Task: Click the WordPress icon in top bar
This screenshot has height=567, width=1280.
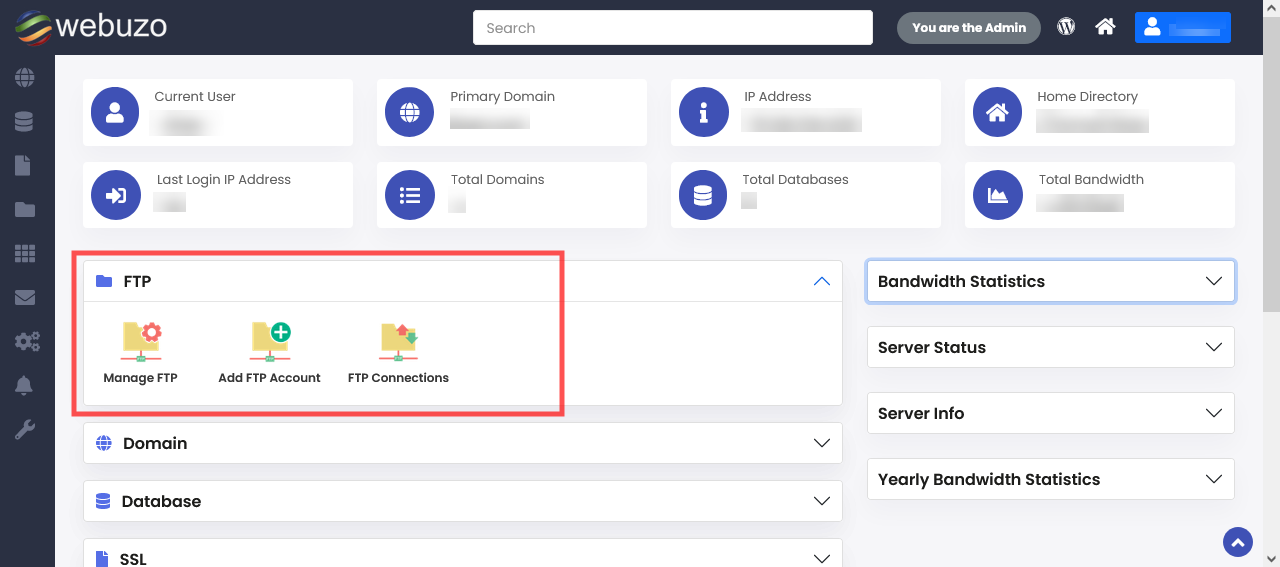Action: (x=1066, y=27)
